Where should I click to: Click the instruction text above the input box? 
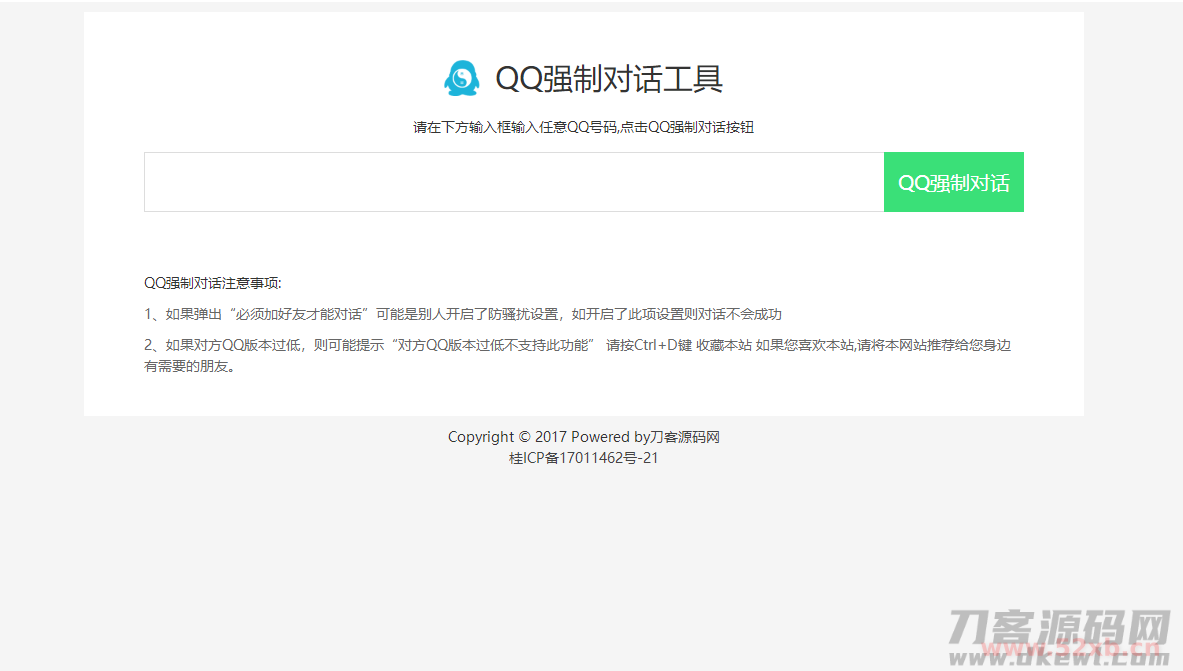(583, 127)
